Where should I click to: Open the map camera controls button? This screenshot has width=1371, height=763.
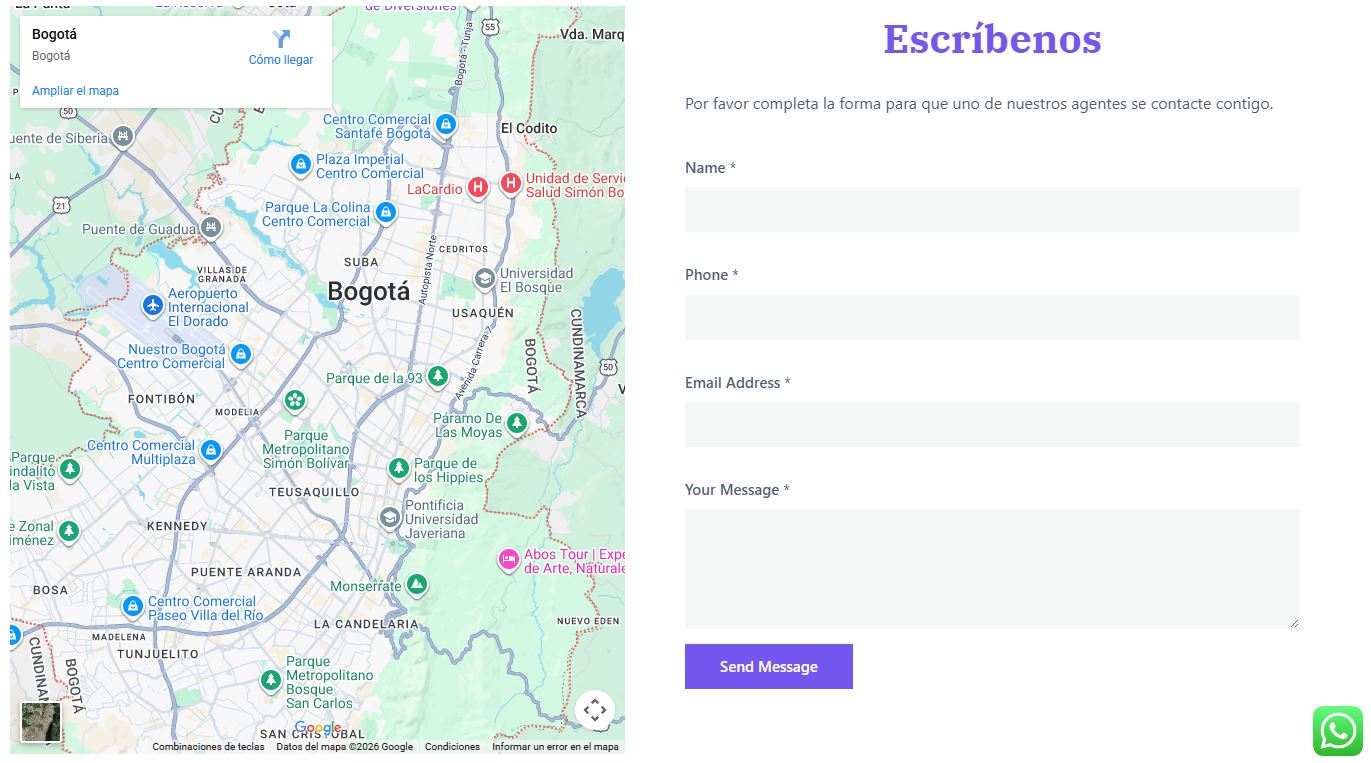594,711
